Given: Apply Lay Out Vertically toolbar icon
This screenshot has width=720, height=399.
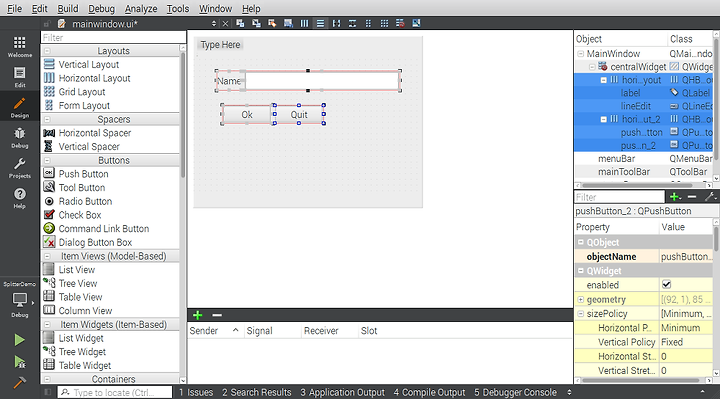Looking at the screenshot, I should pyautogui.click(x=321, y=23).
